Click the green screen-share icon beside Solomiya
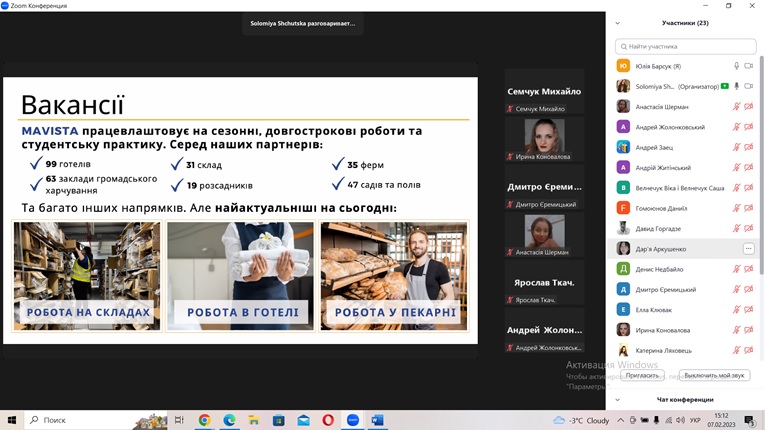 (x=724, y=86)
